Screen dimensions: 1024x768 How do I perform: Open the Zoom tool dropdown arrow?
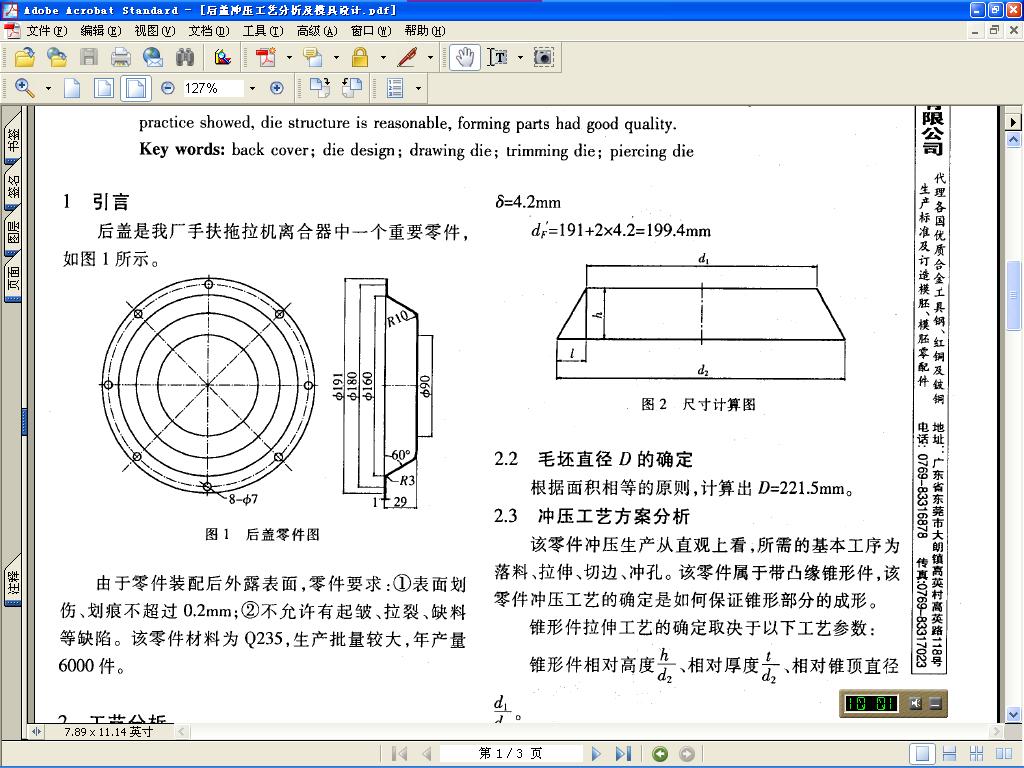click(48, 88)
